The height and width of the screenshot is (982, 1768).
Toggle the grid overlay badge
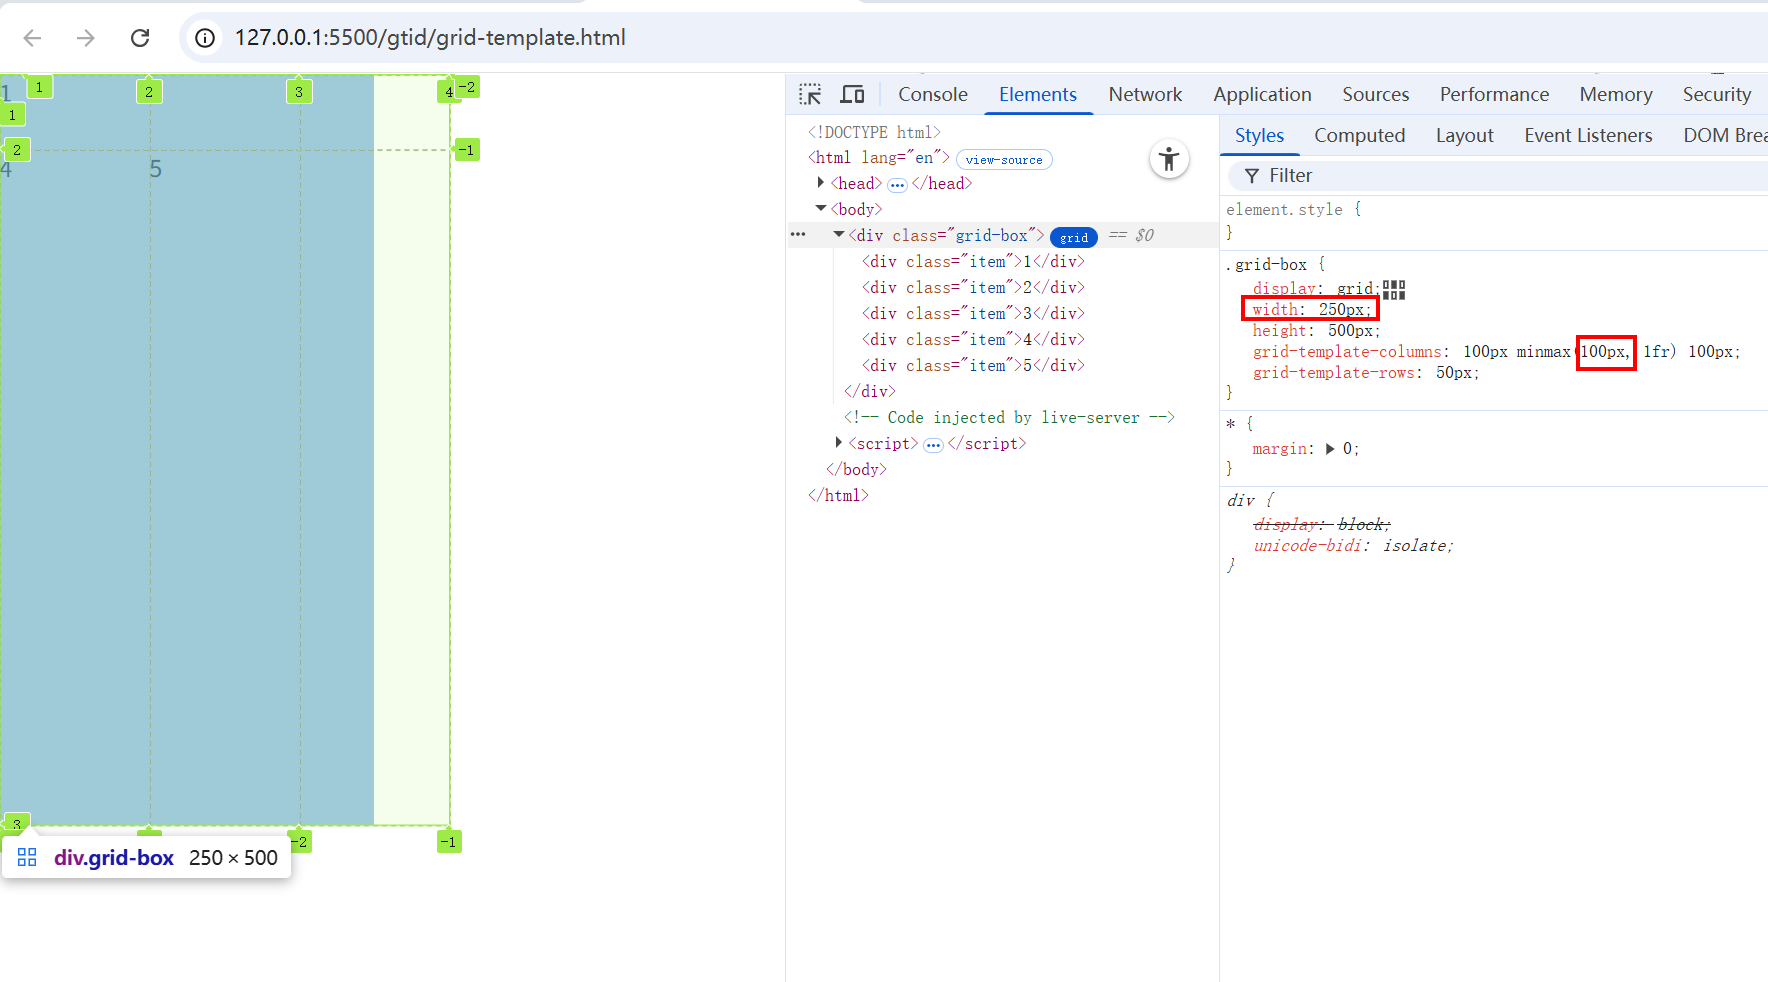[1074, 237]
